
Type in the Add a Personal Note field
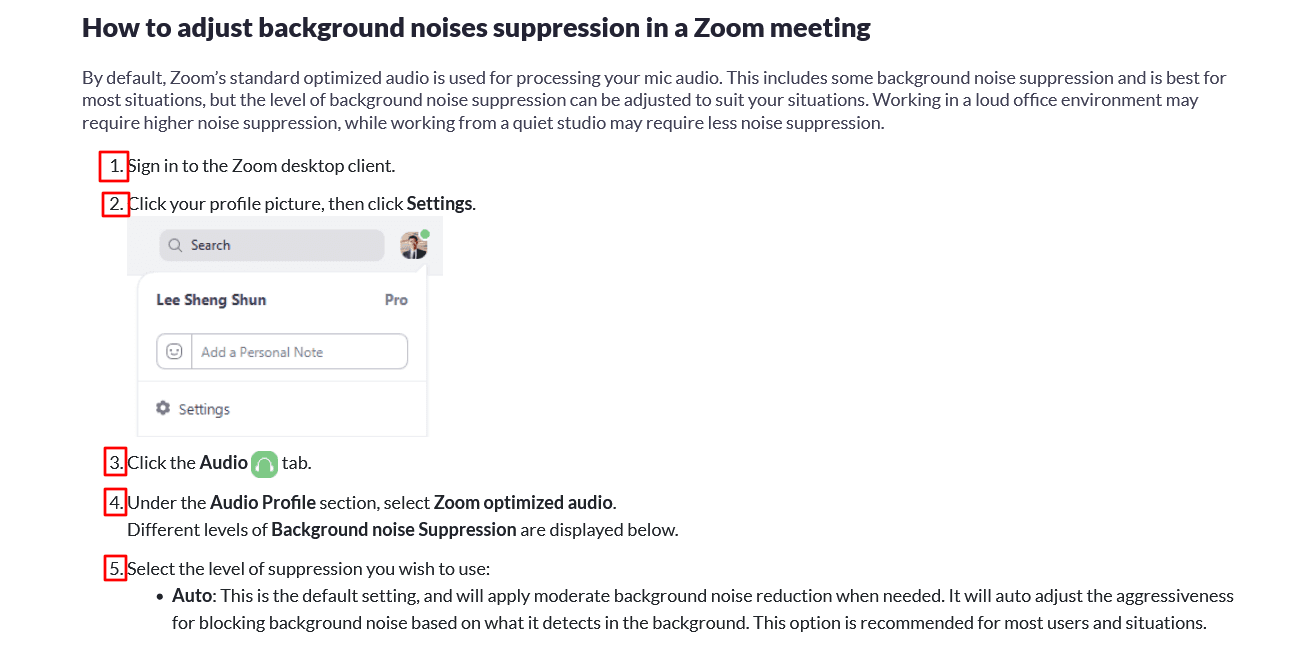pyautogui.click(x=300, y=352)
